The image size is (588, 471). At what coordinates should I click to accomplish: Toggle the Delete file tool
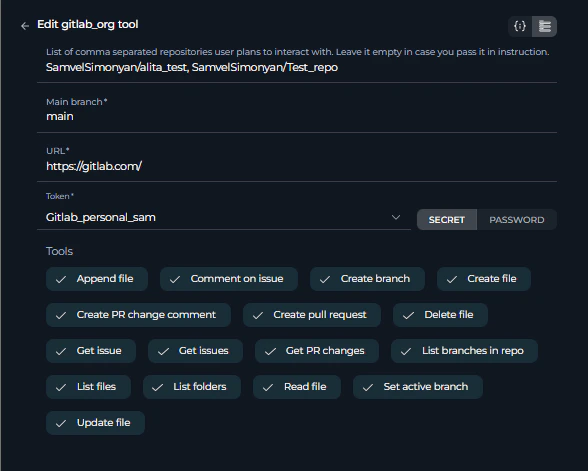coord(440,315)
